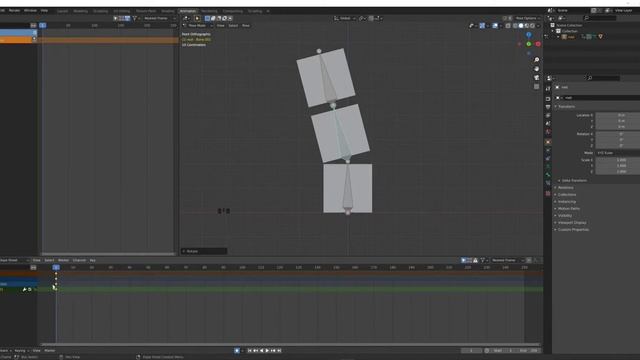
Task: Jump to the end frame
Action: point(280,351)
